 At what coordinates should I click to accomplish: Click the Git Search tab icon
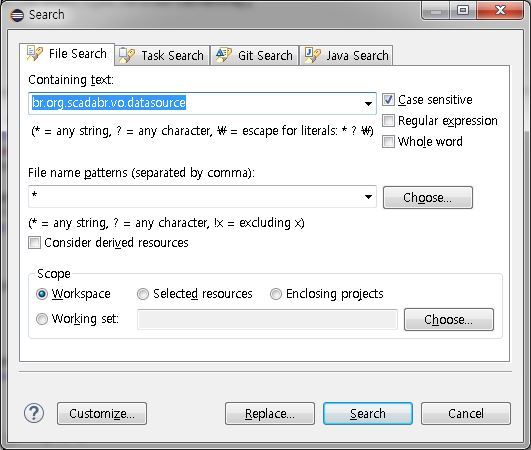click(224, 55)
